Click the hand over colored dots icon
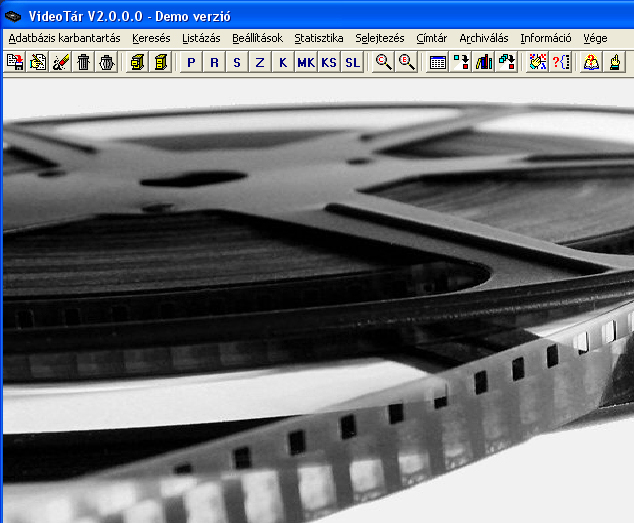This screenshot has height=523, width=634. [537, 62]
